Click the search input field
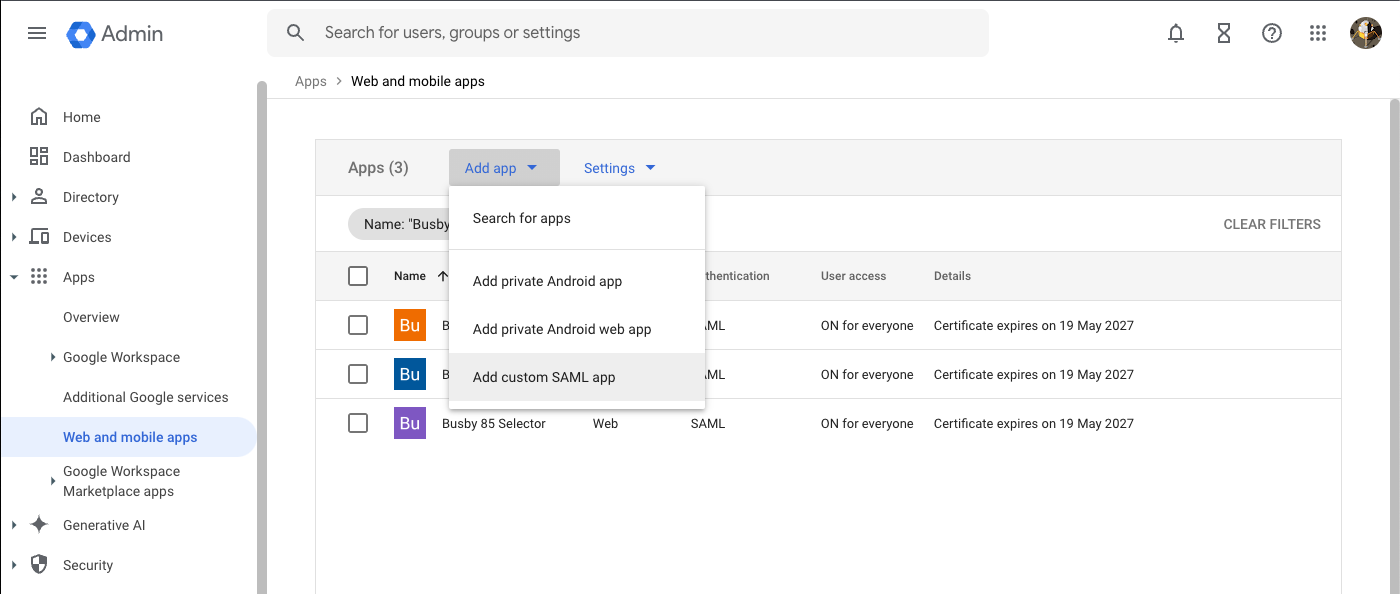Viewport: 1400px width, 594px height. 628,33
